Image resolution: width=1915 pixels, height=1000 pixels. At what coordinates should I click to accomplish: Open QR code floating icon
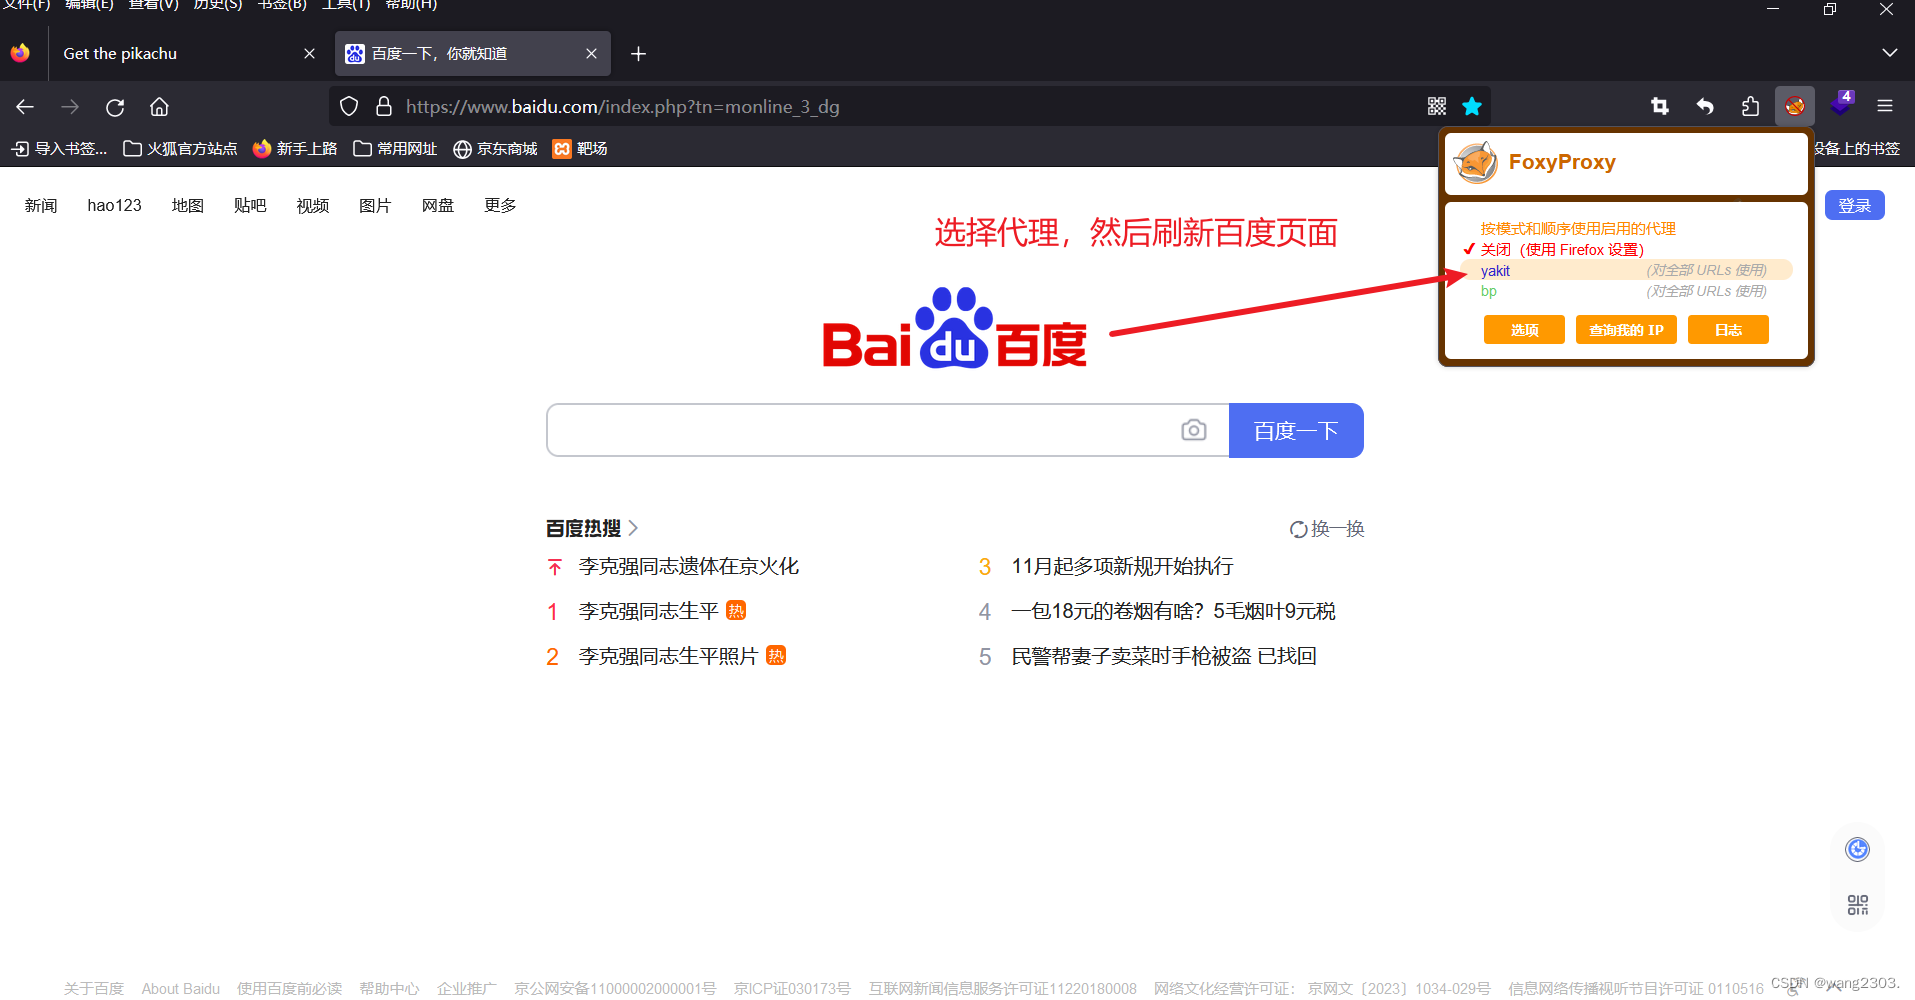1857,905
